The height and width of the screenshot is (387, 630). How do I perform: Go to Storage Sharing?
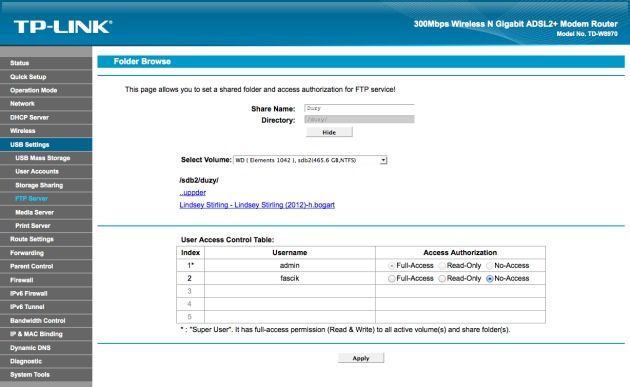(46, 185)
